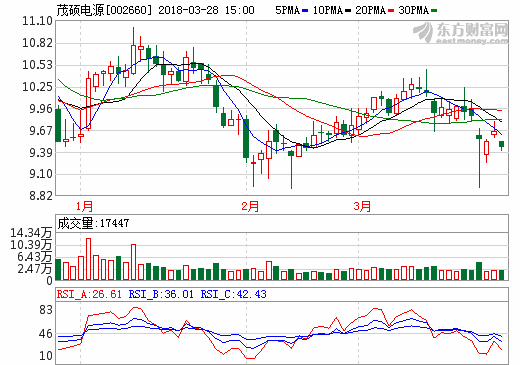Click the RSI_A:26.61 indicator label

click(x=89, y=294)
